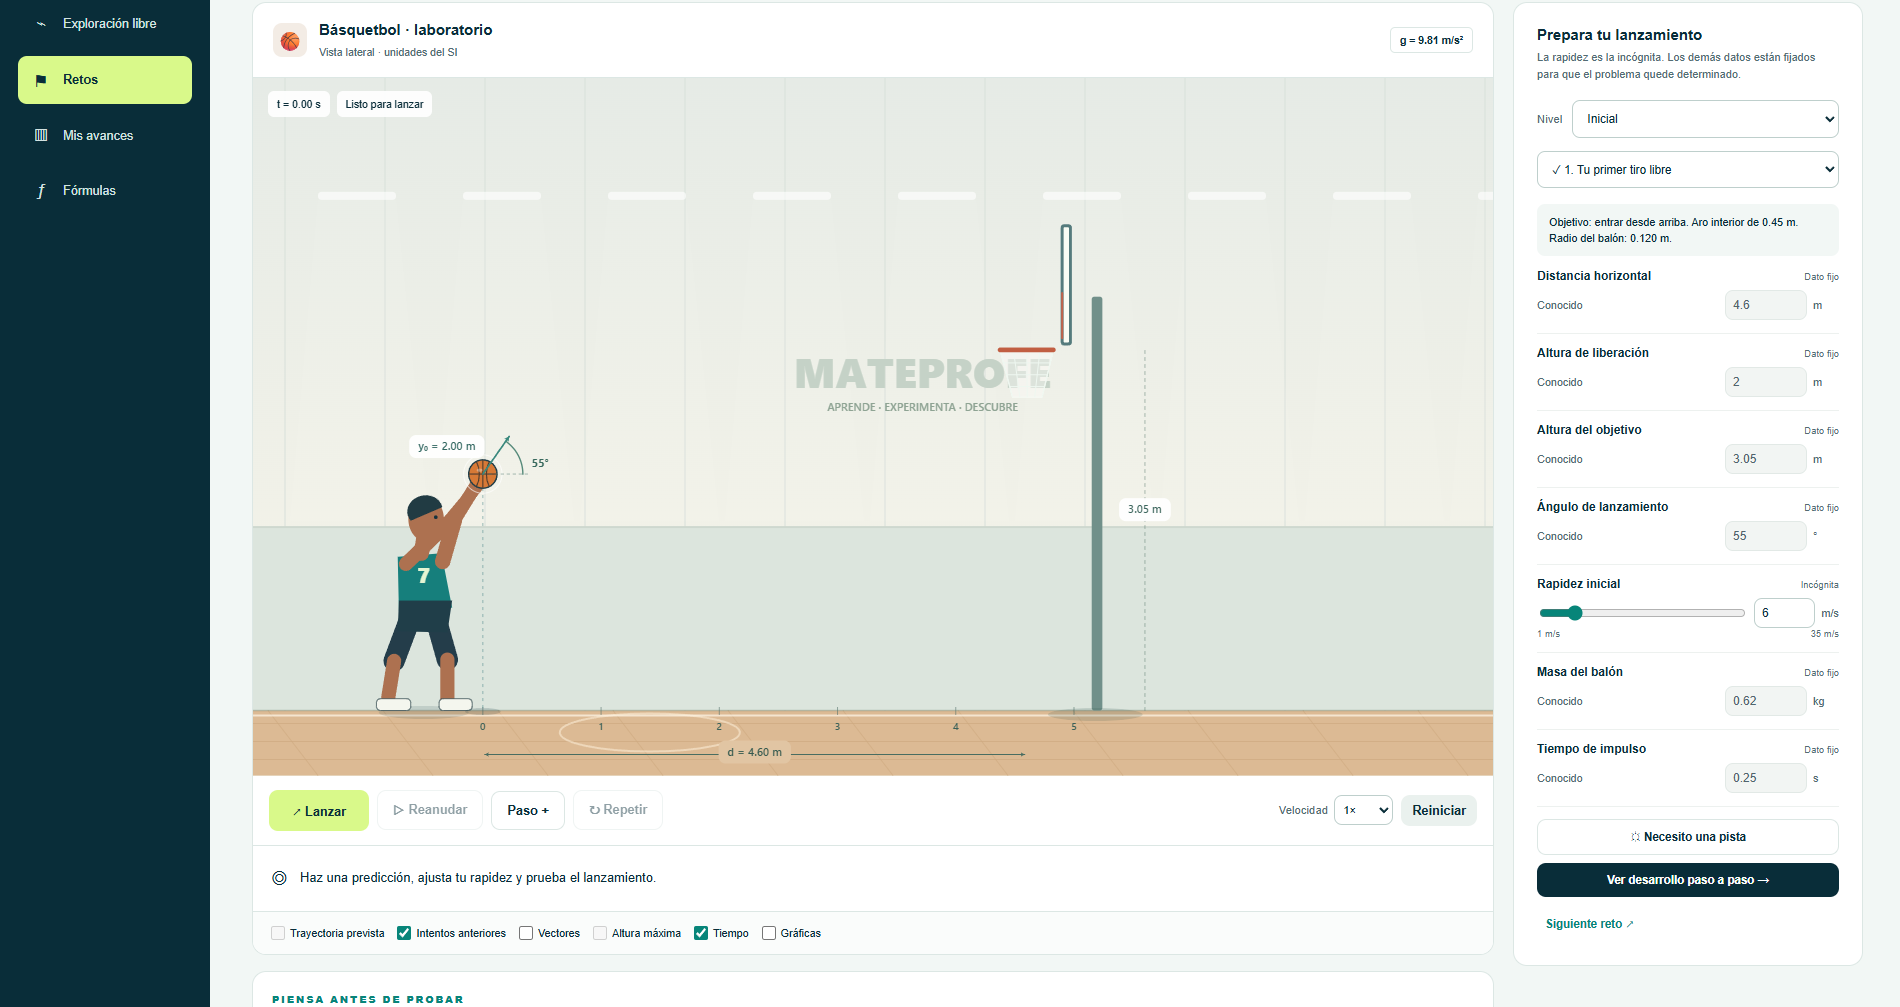Open Exploración libre section
This screenshot has height=1007, width=1900.
point(105,24)
